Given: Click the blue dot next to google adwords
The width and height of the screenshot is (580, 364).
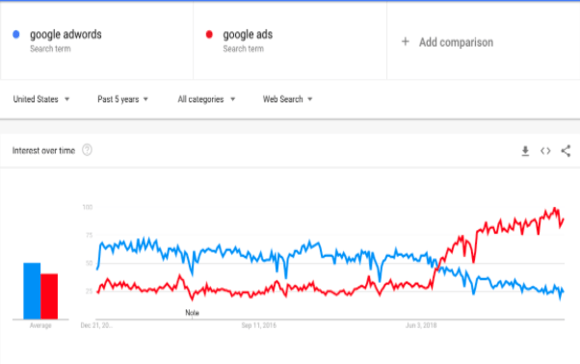Looking at the screenshot, I should point(16,34).
